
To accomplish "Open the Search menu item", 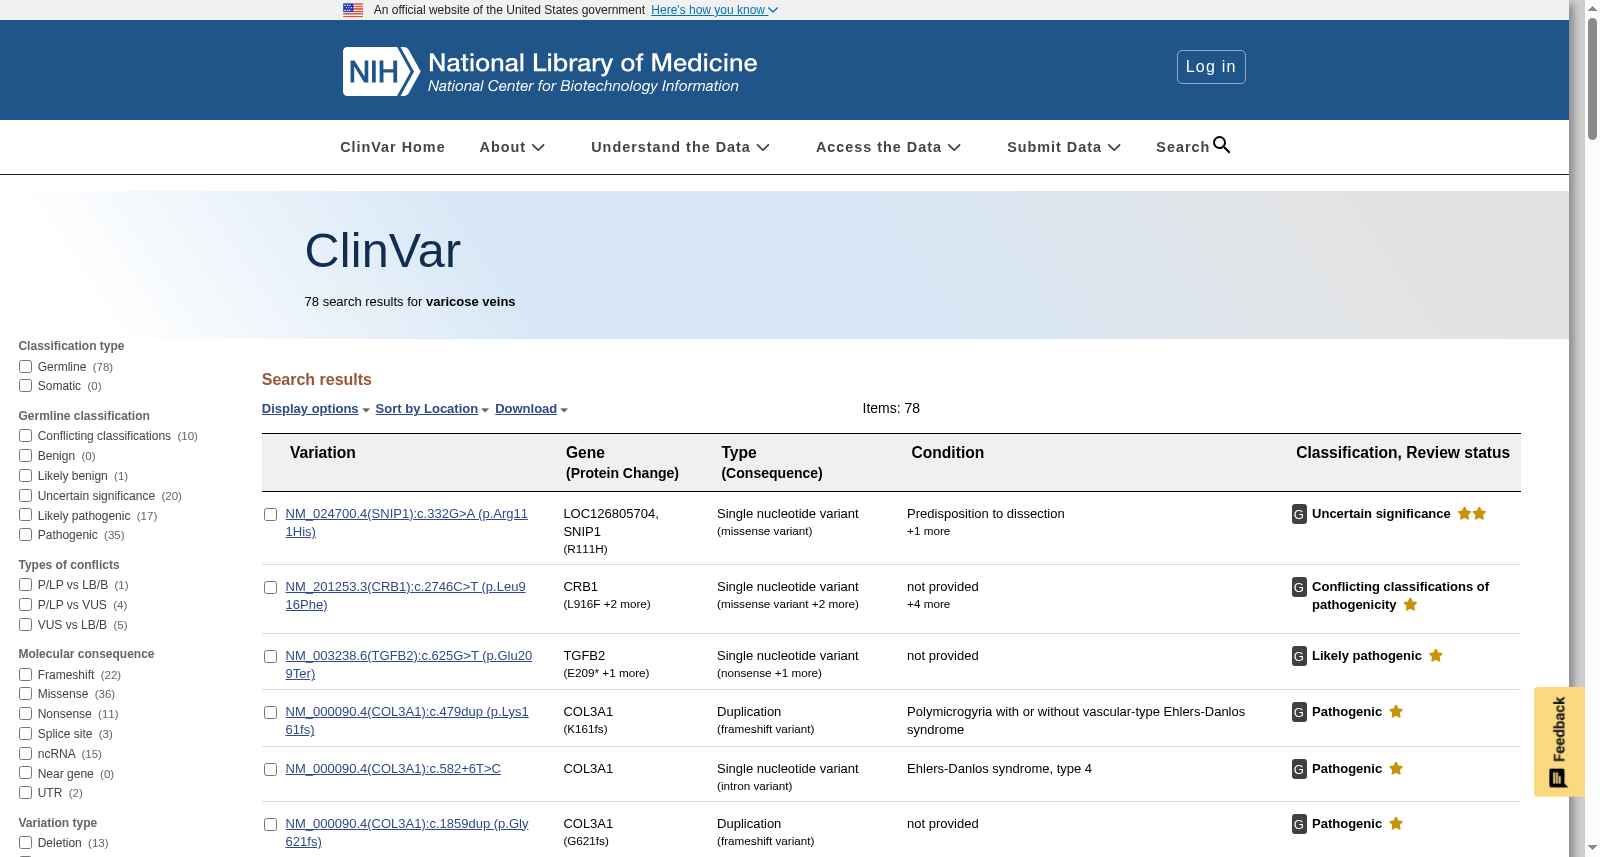I will (x=1193, y=147).
